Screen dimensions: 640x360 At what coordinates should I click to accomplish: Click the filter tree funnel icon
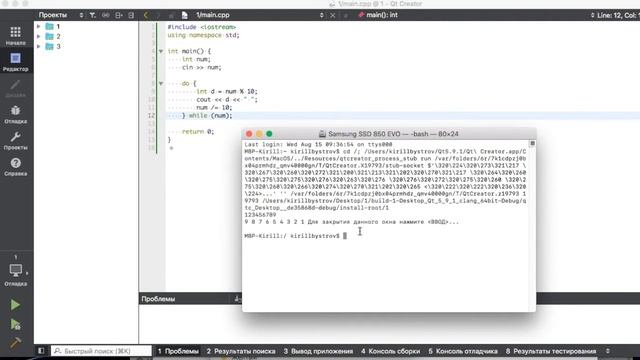coord(93,15)
